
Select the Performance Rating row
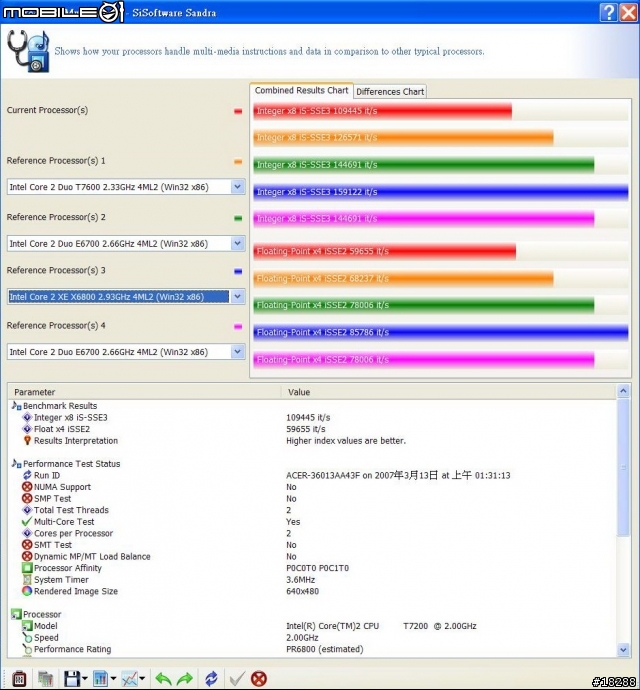313,649
